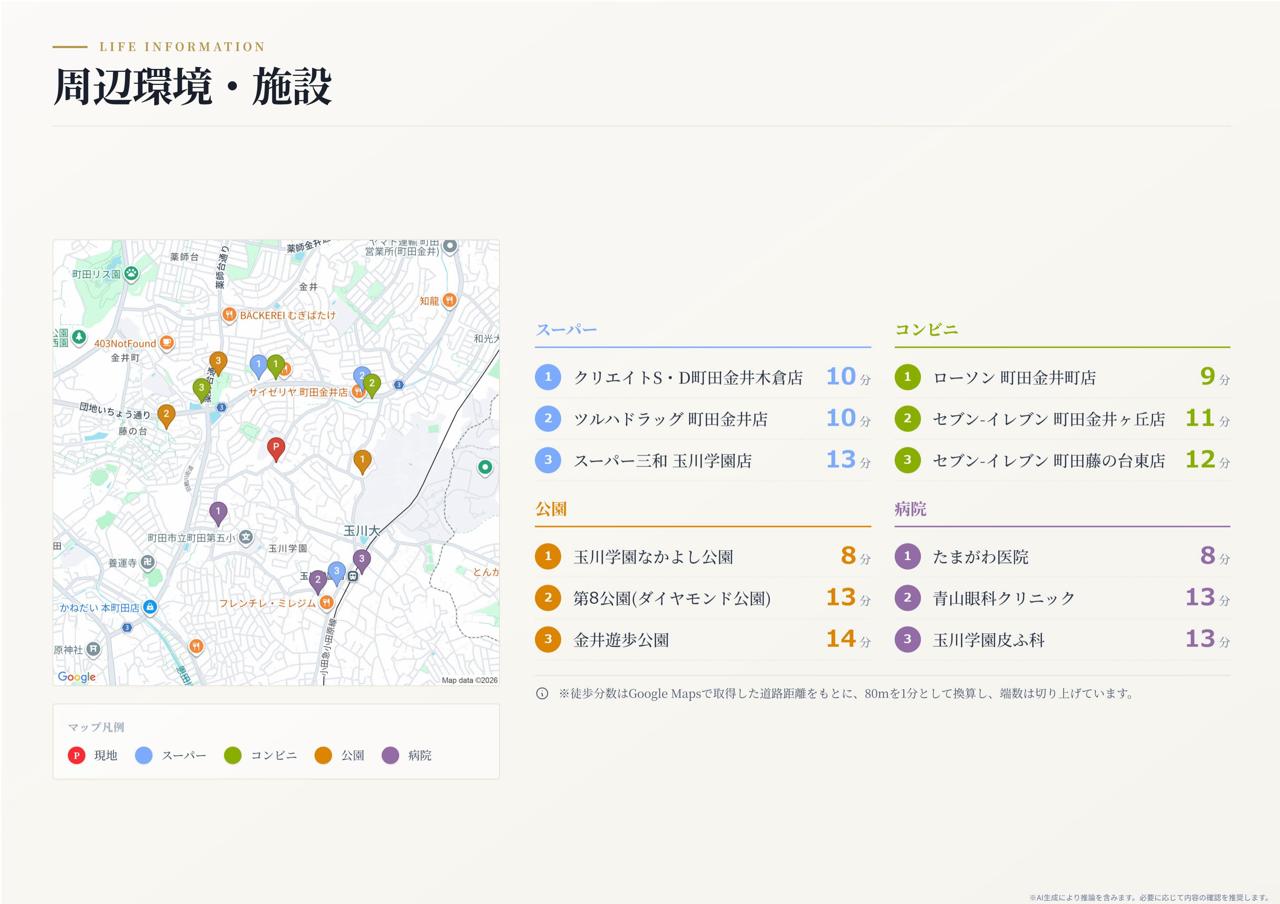Screen dimensions: 1280x904
Task: Click the info icon beside the walking-time footnote
Action: (542, 693)
